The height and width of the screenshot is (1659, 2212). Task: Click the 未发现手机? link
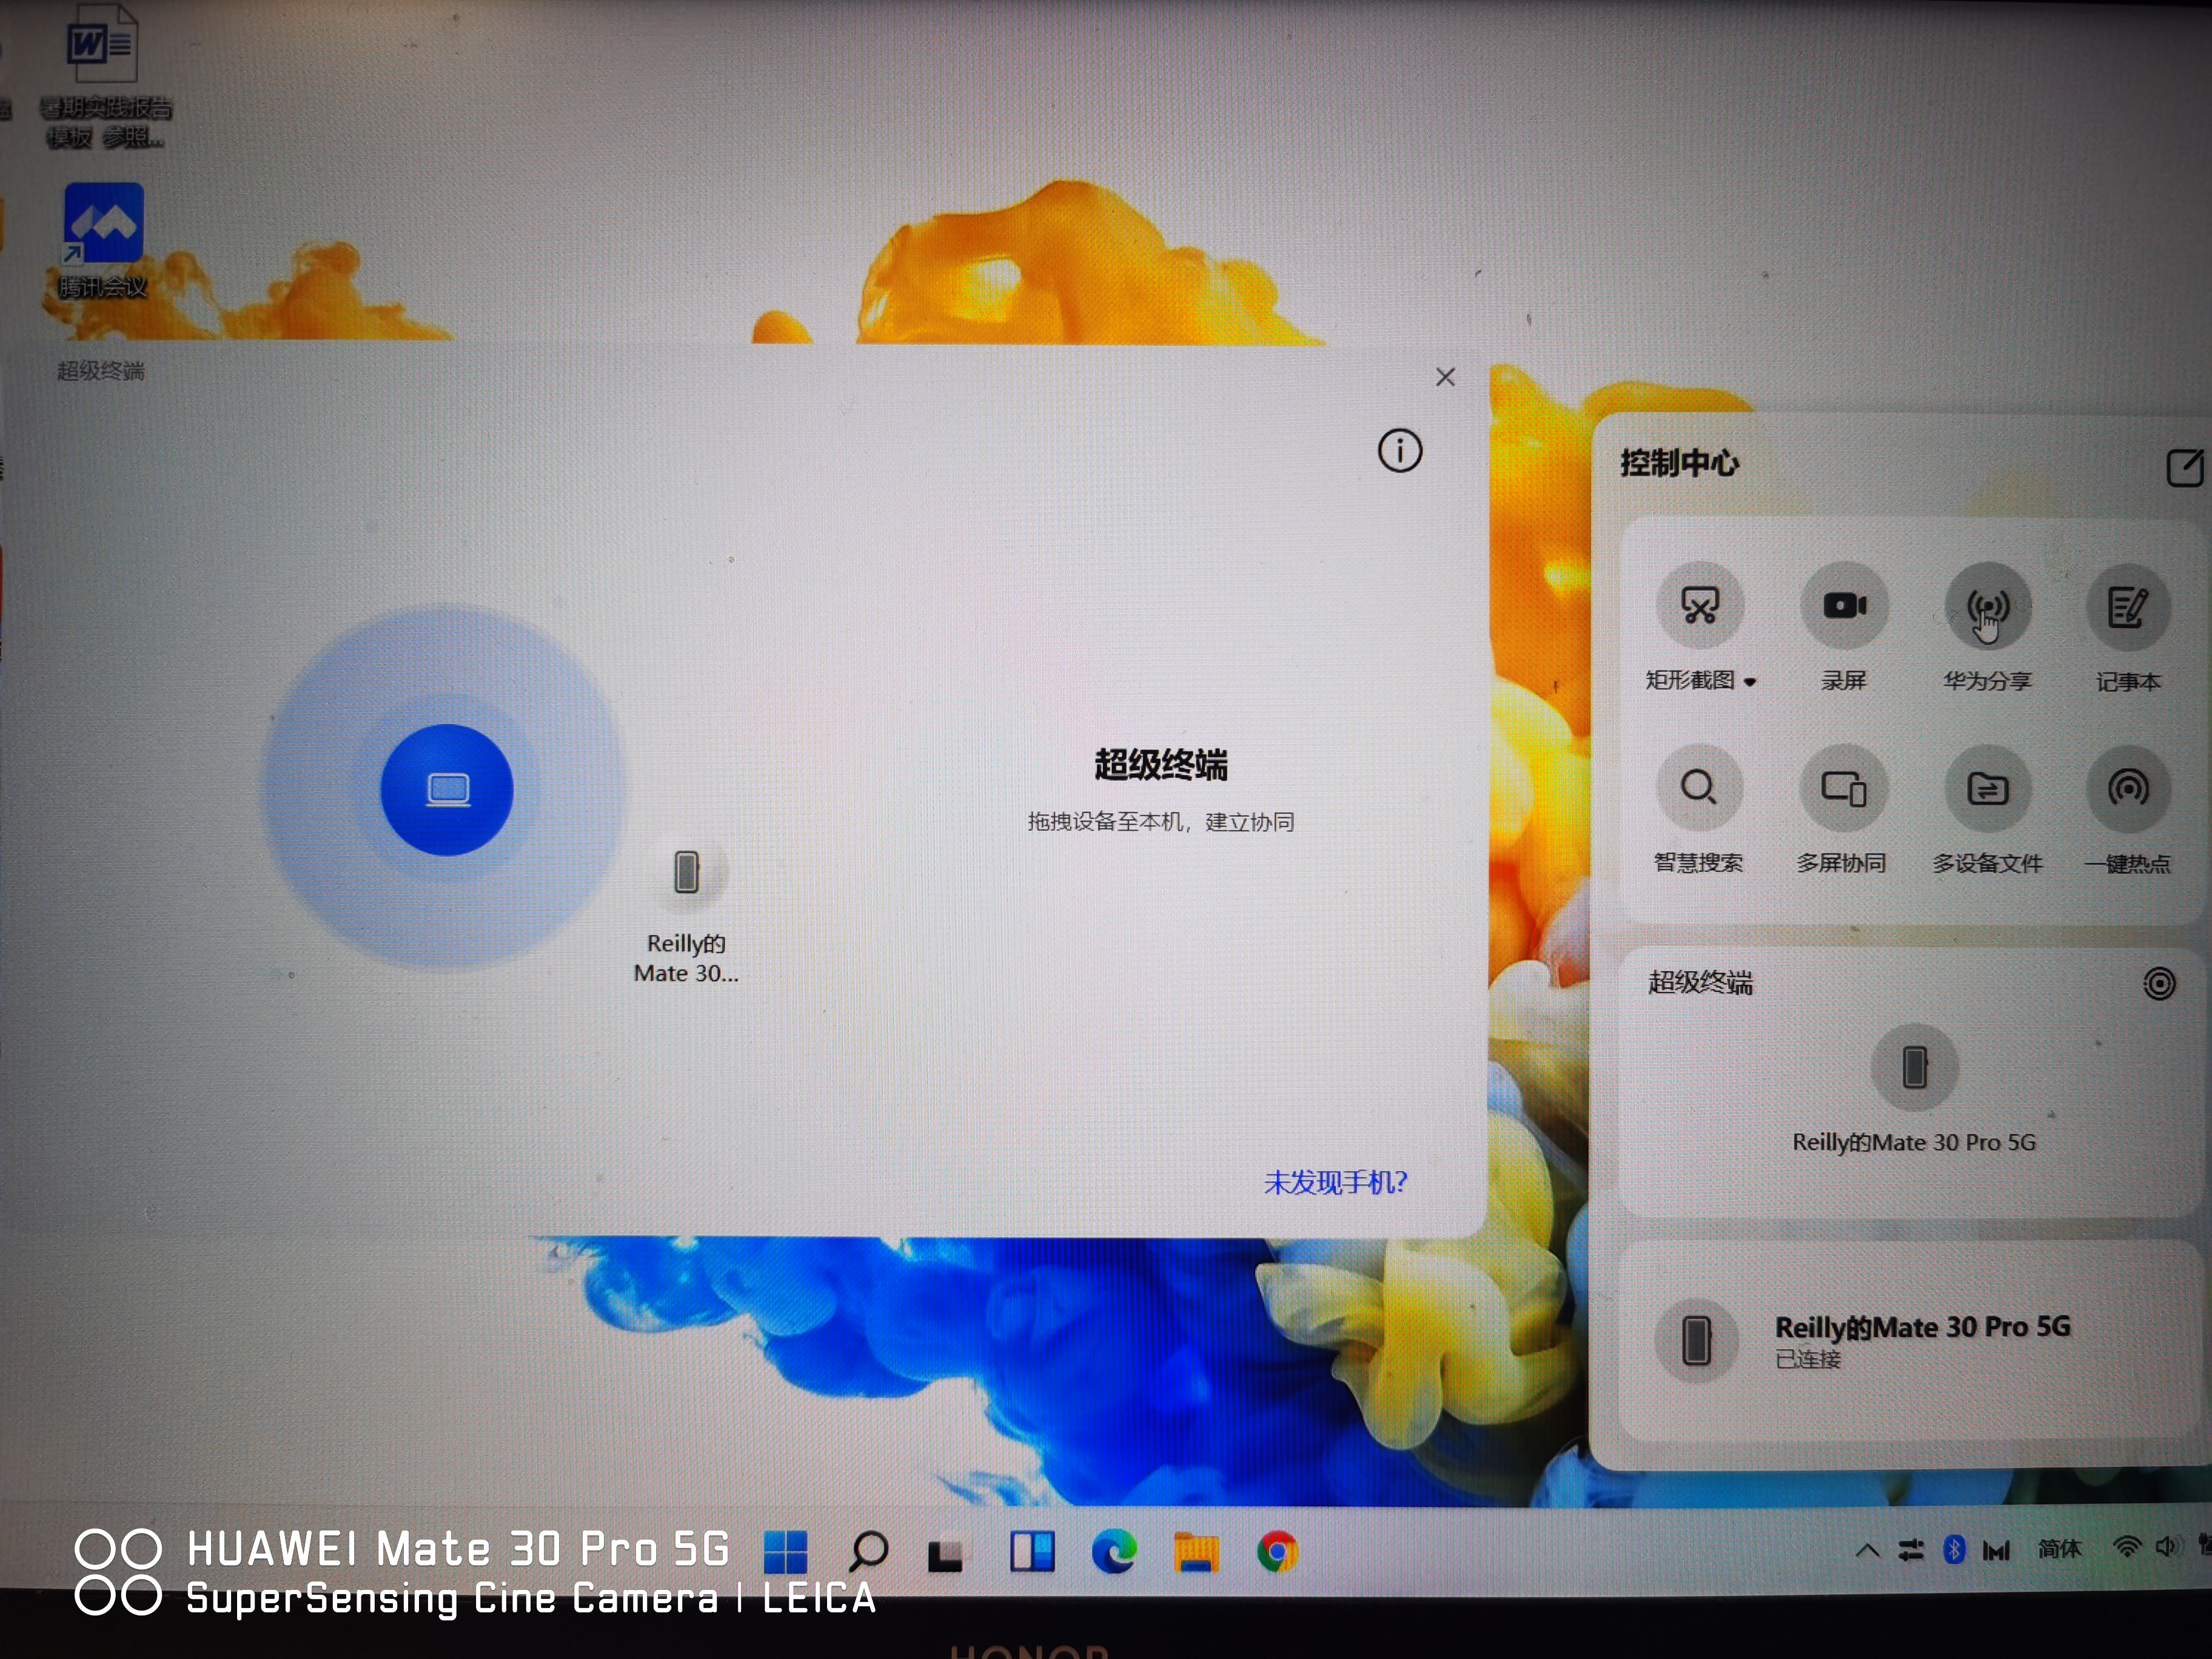[1335, 1183]
